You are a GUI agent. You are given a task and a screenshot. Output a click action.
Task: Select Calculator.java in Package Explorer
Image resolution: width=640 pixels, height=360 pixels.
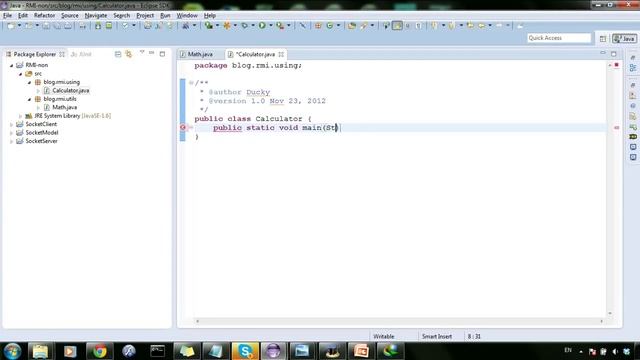[x=70, y=91]
